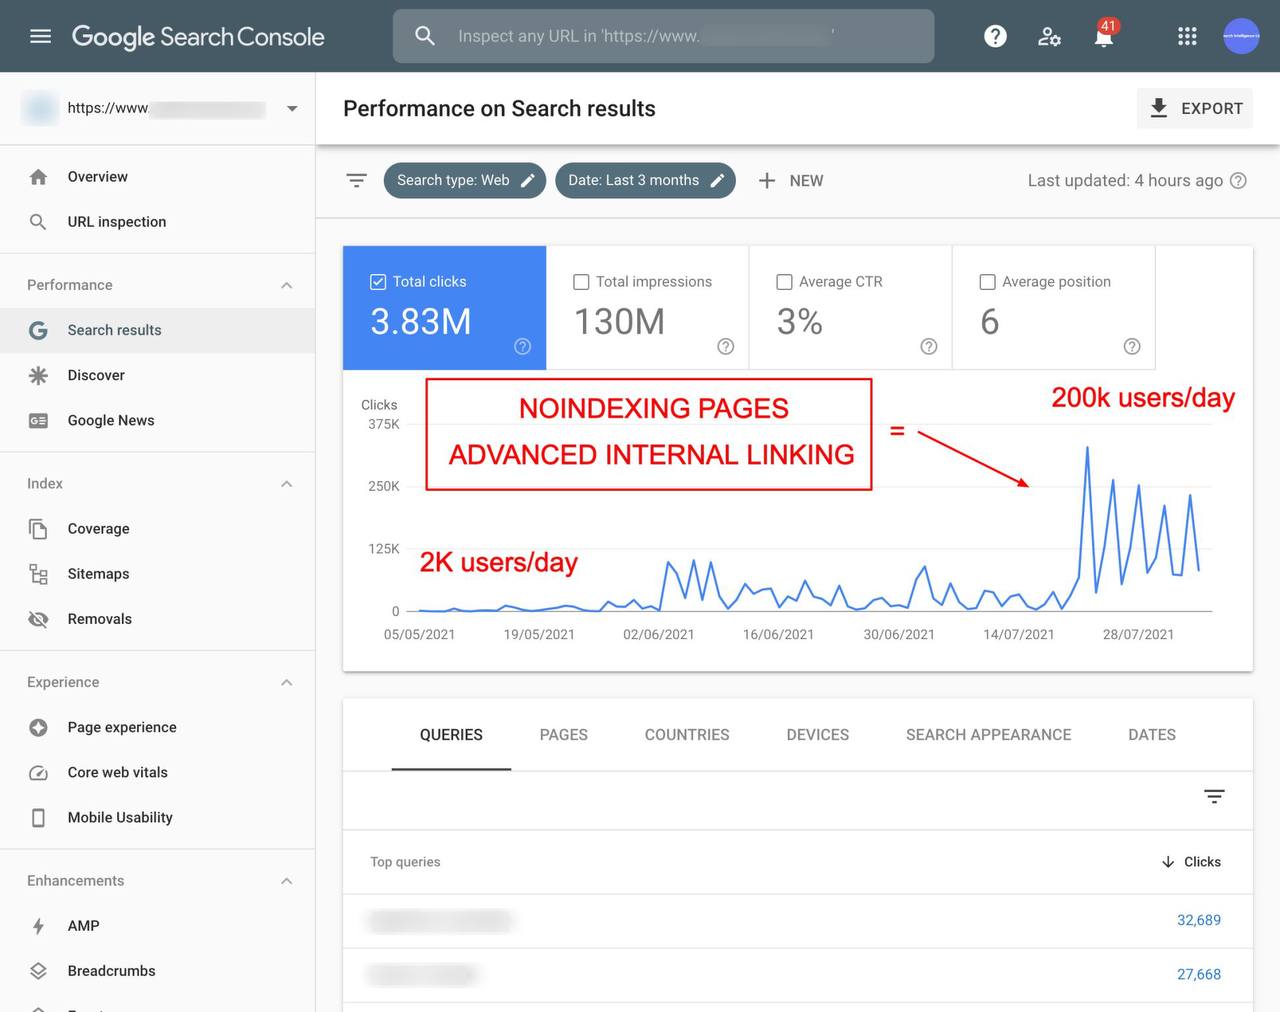Edit the Search type: Web filter chip
The width and height of the screenshot is (1280, 1012).
pyautogui.click(x=465, y=180)
